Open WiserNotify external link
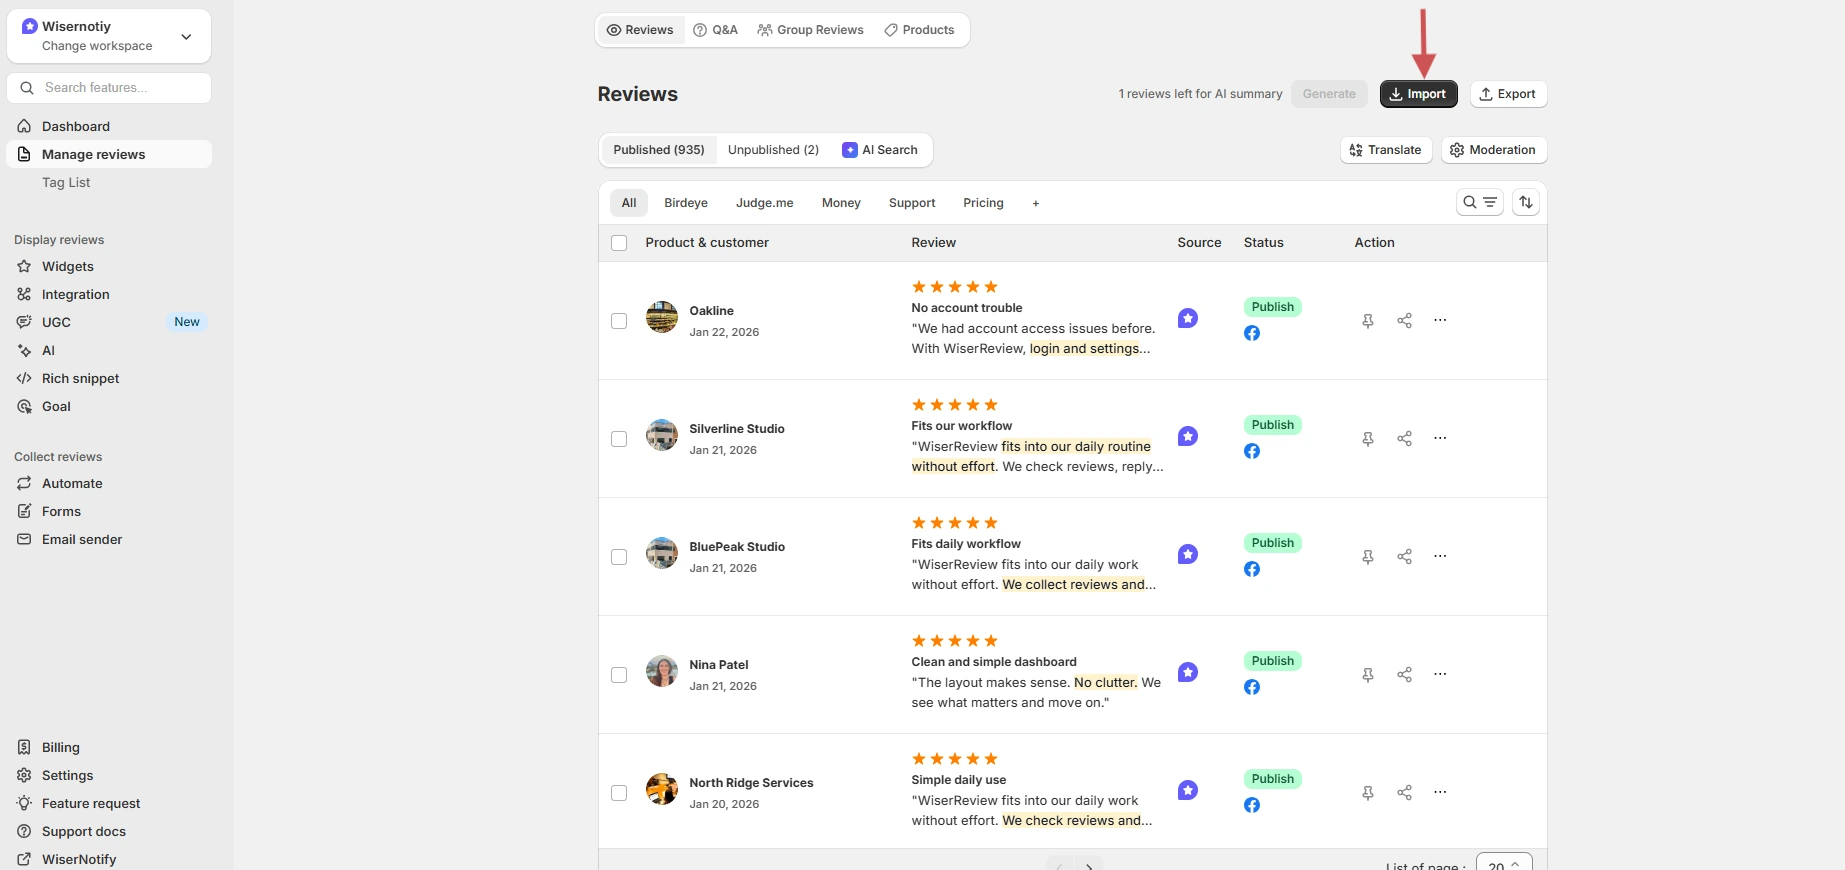This screenshot has width=1845, height=870. click(79, 859)
